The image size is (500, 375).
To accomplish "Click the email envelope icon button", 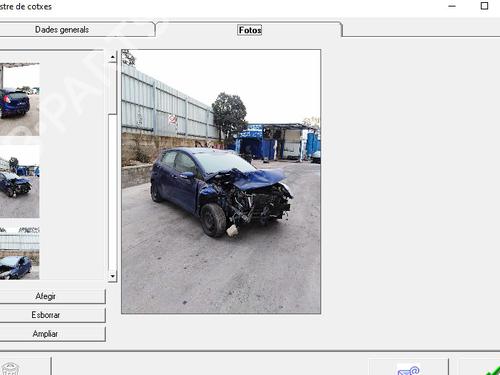I will (x=408, y=369).
